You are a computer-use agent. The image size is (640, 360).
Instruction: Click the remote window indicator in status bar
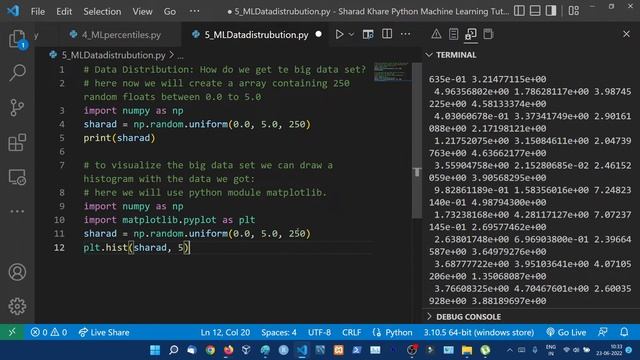tap(12, 332)
